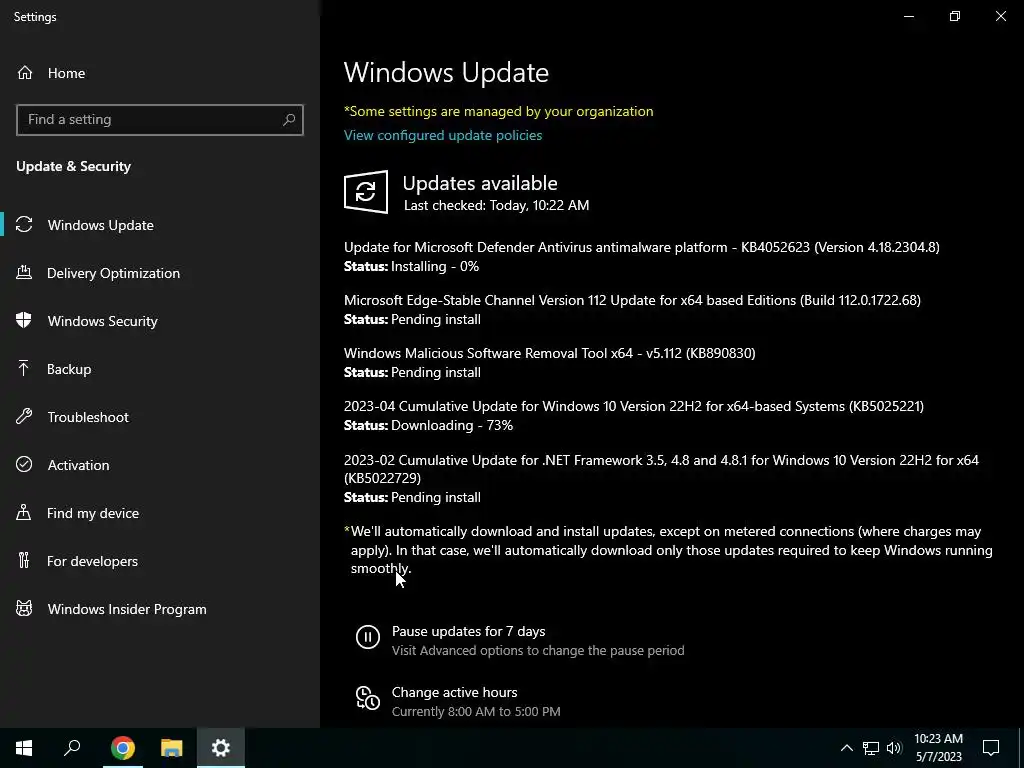Click 'Currently 8:00 AM to 5:00 PM' text
The width and height of the screenshot is (1024, 768).
coord(476,711)
